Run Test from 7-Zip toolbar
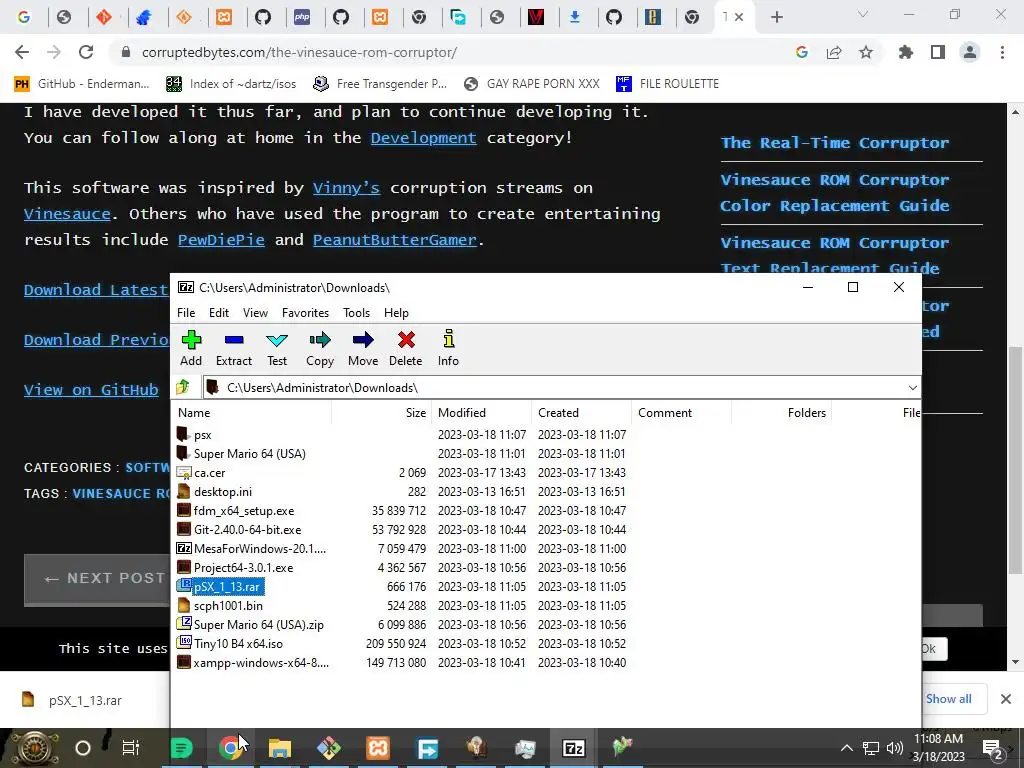This screenshot has width=1024, height=768. point(277,349)
